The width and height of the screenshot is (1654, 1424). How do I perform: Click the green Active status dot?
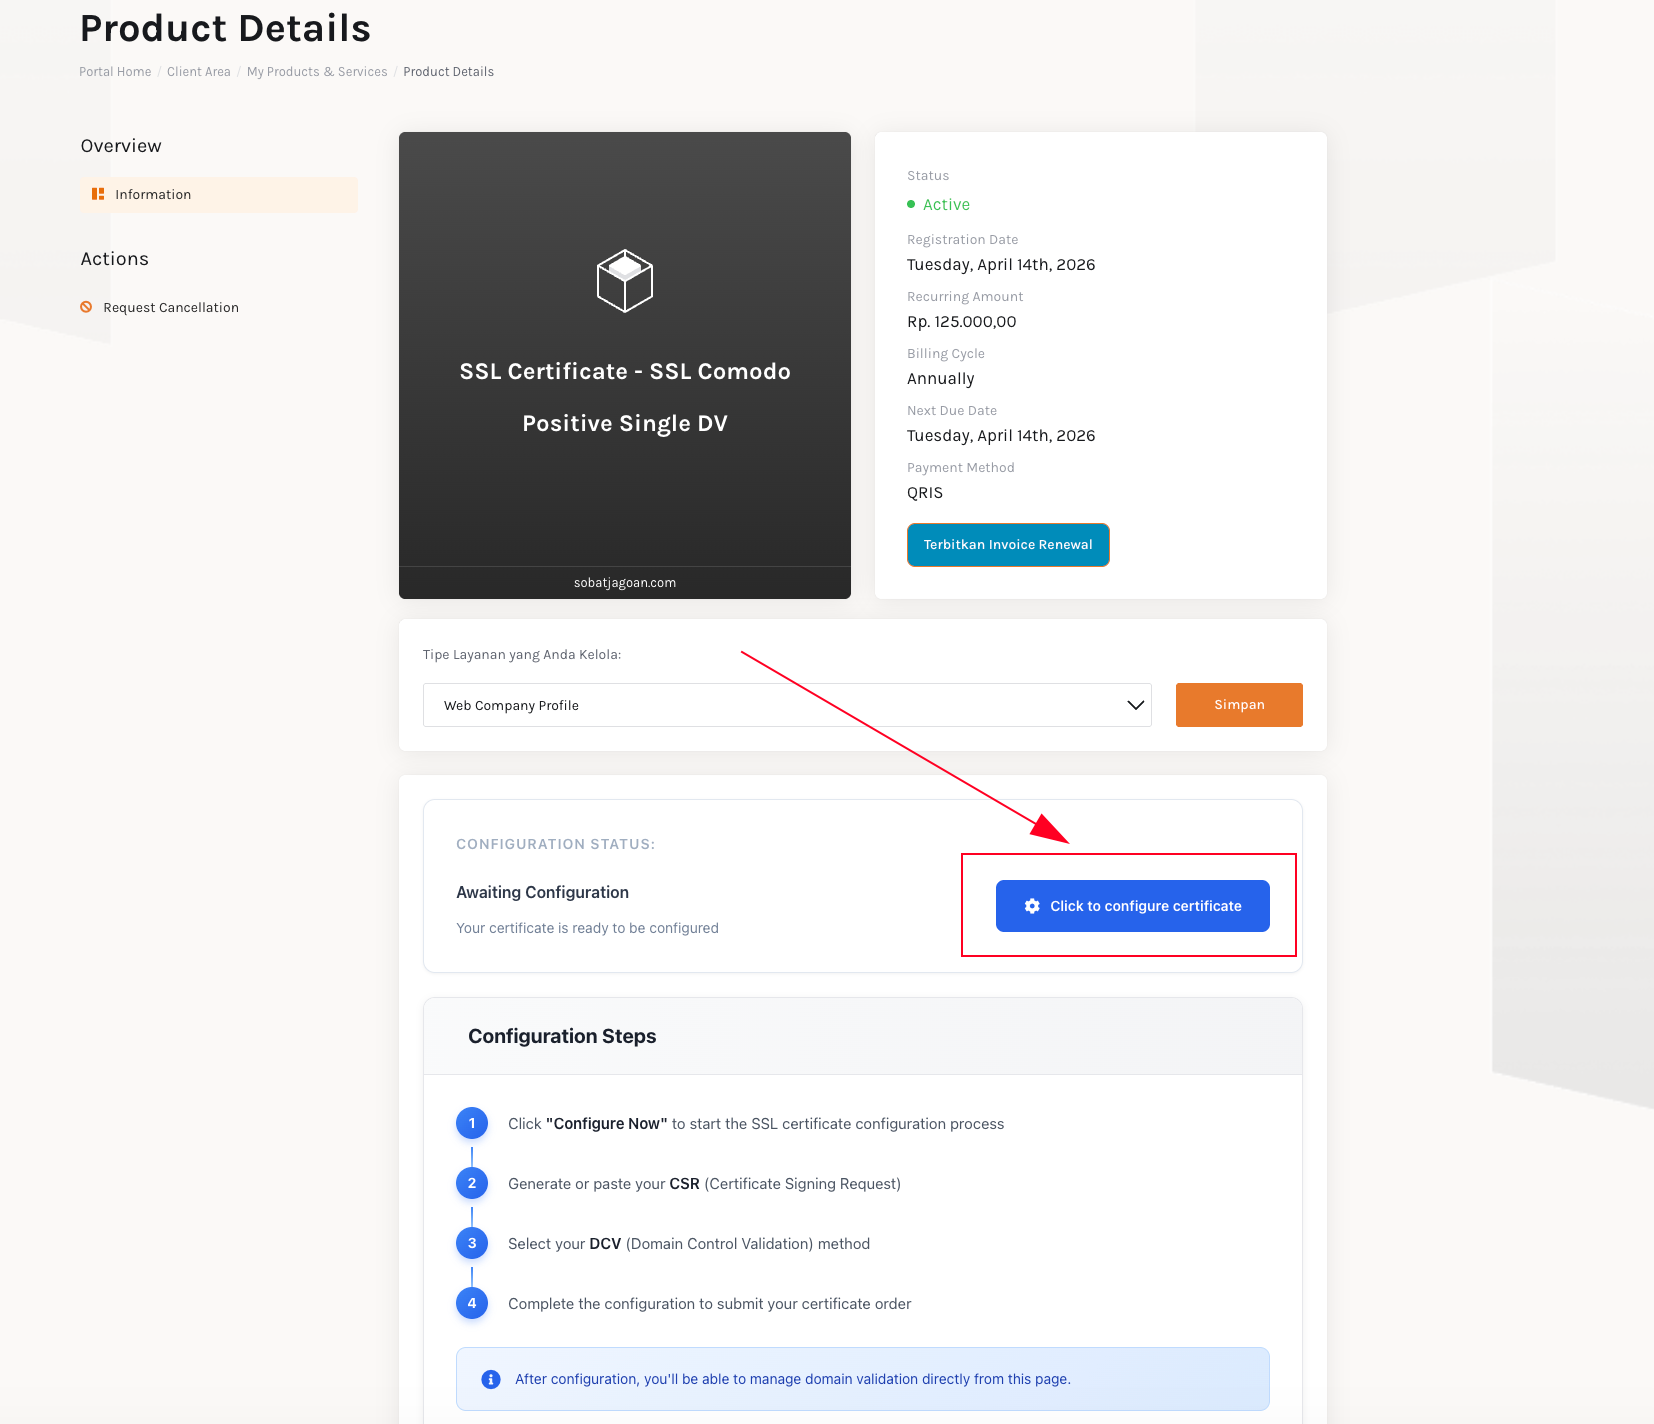coord(911,204)
